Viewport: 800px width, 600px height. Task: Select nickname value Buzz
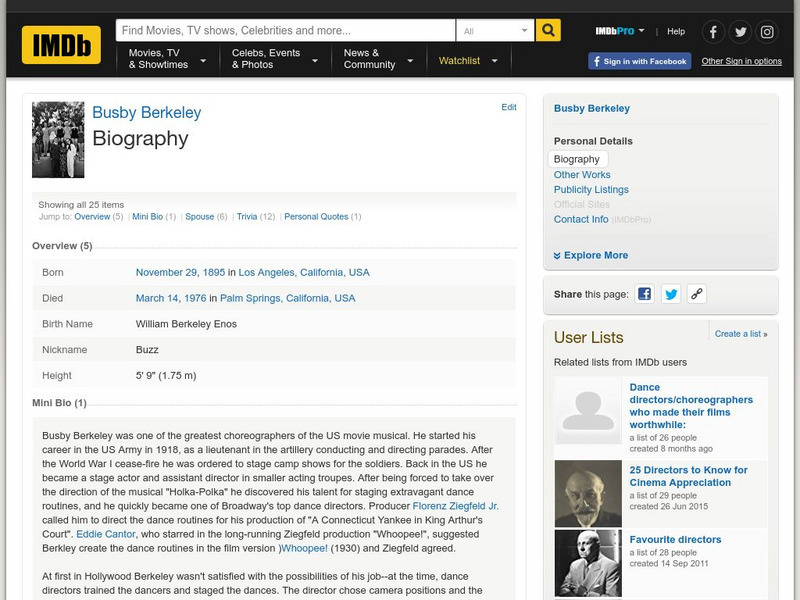[x=147, y=349]
